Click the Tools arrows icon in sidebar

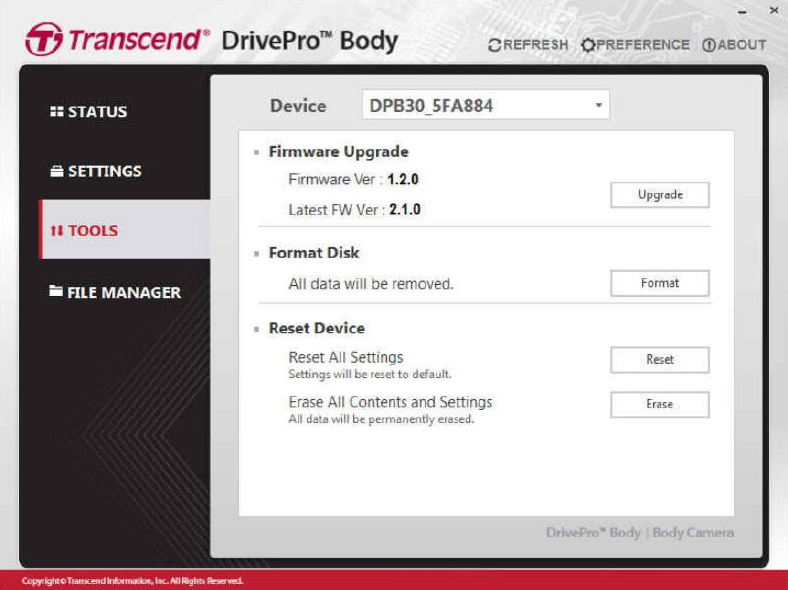(x=57, y=231)
